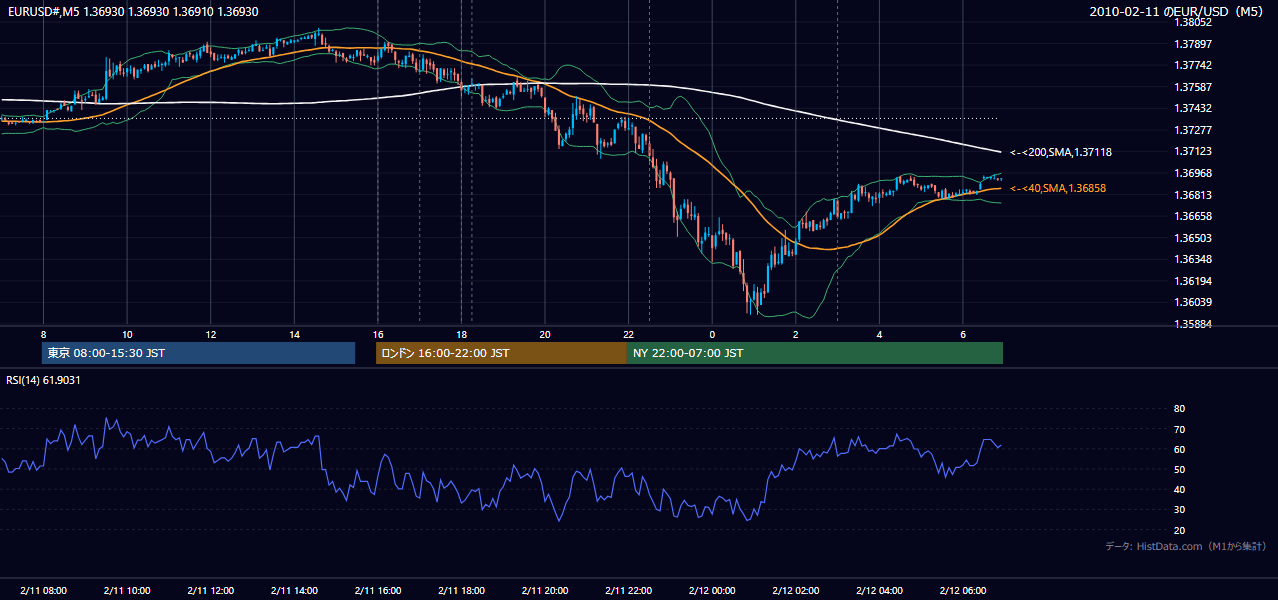Click price axis label 1.36658
This screenshot has height=600, width=1278.
(1194, 216)
